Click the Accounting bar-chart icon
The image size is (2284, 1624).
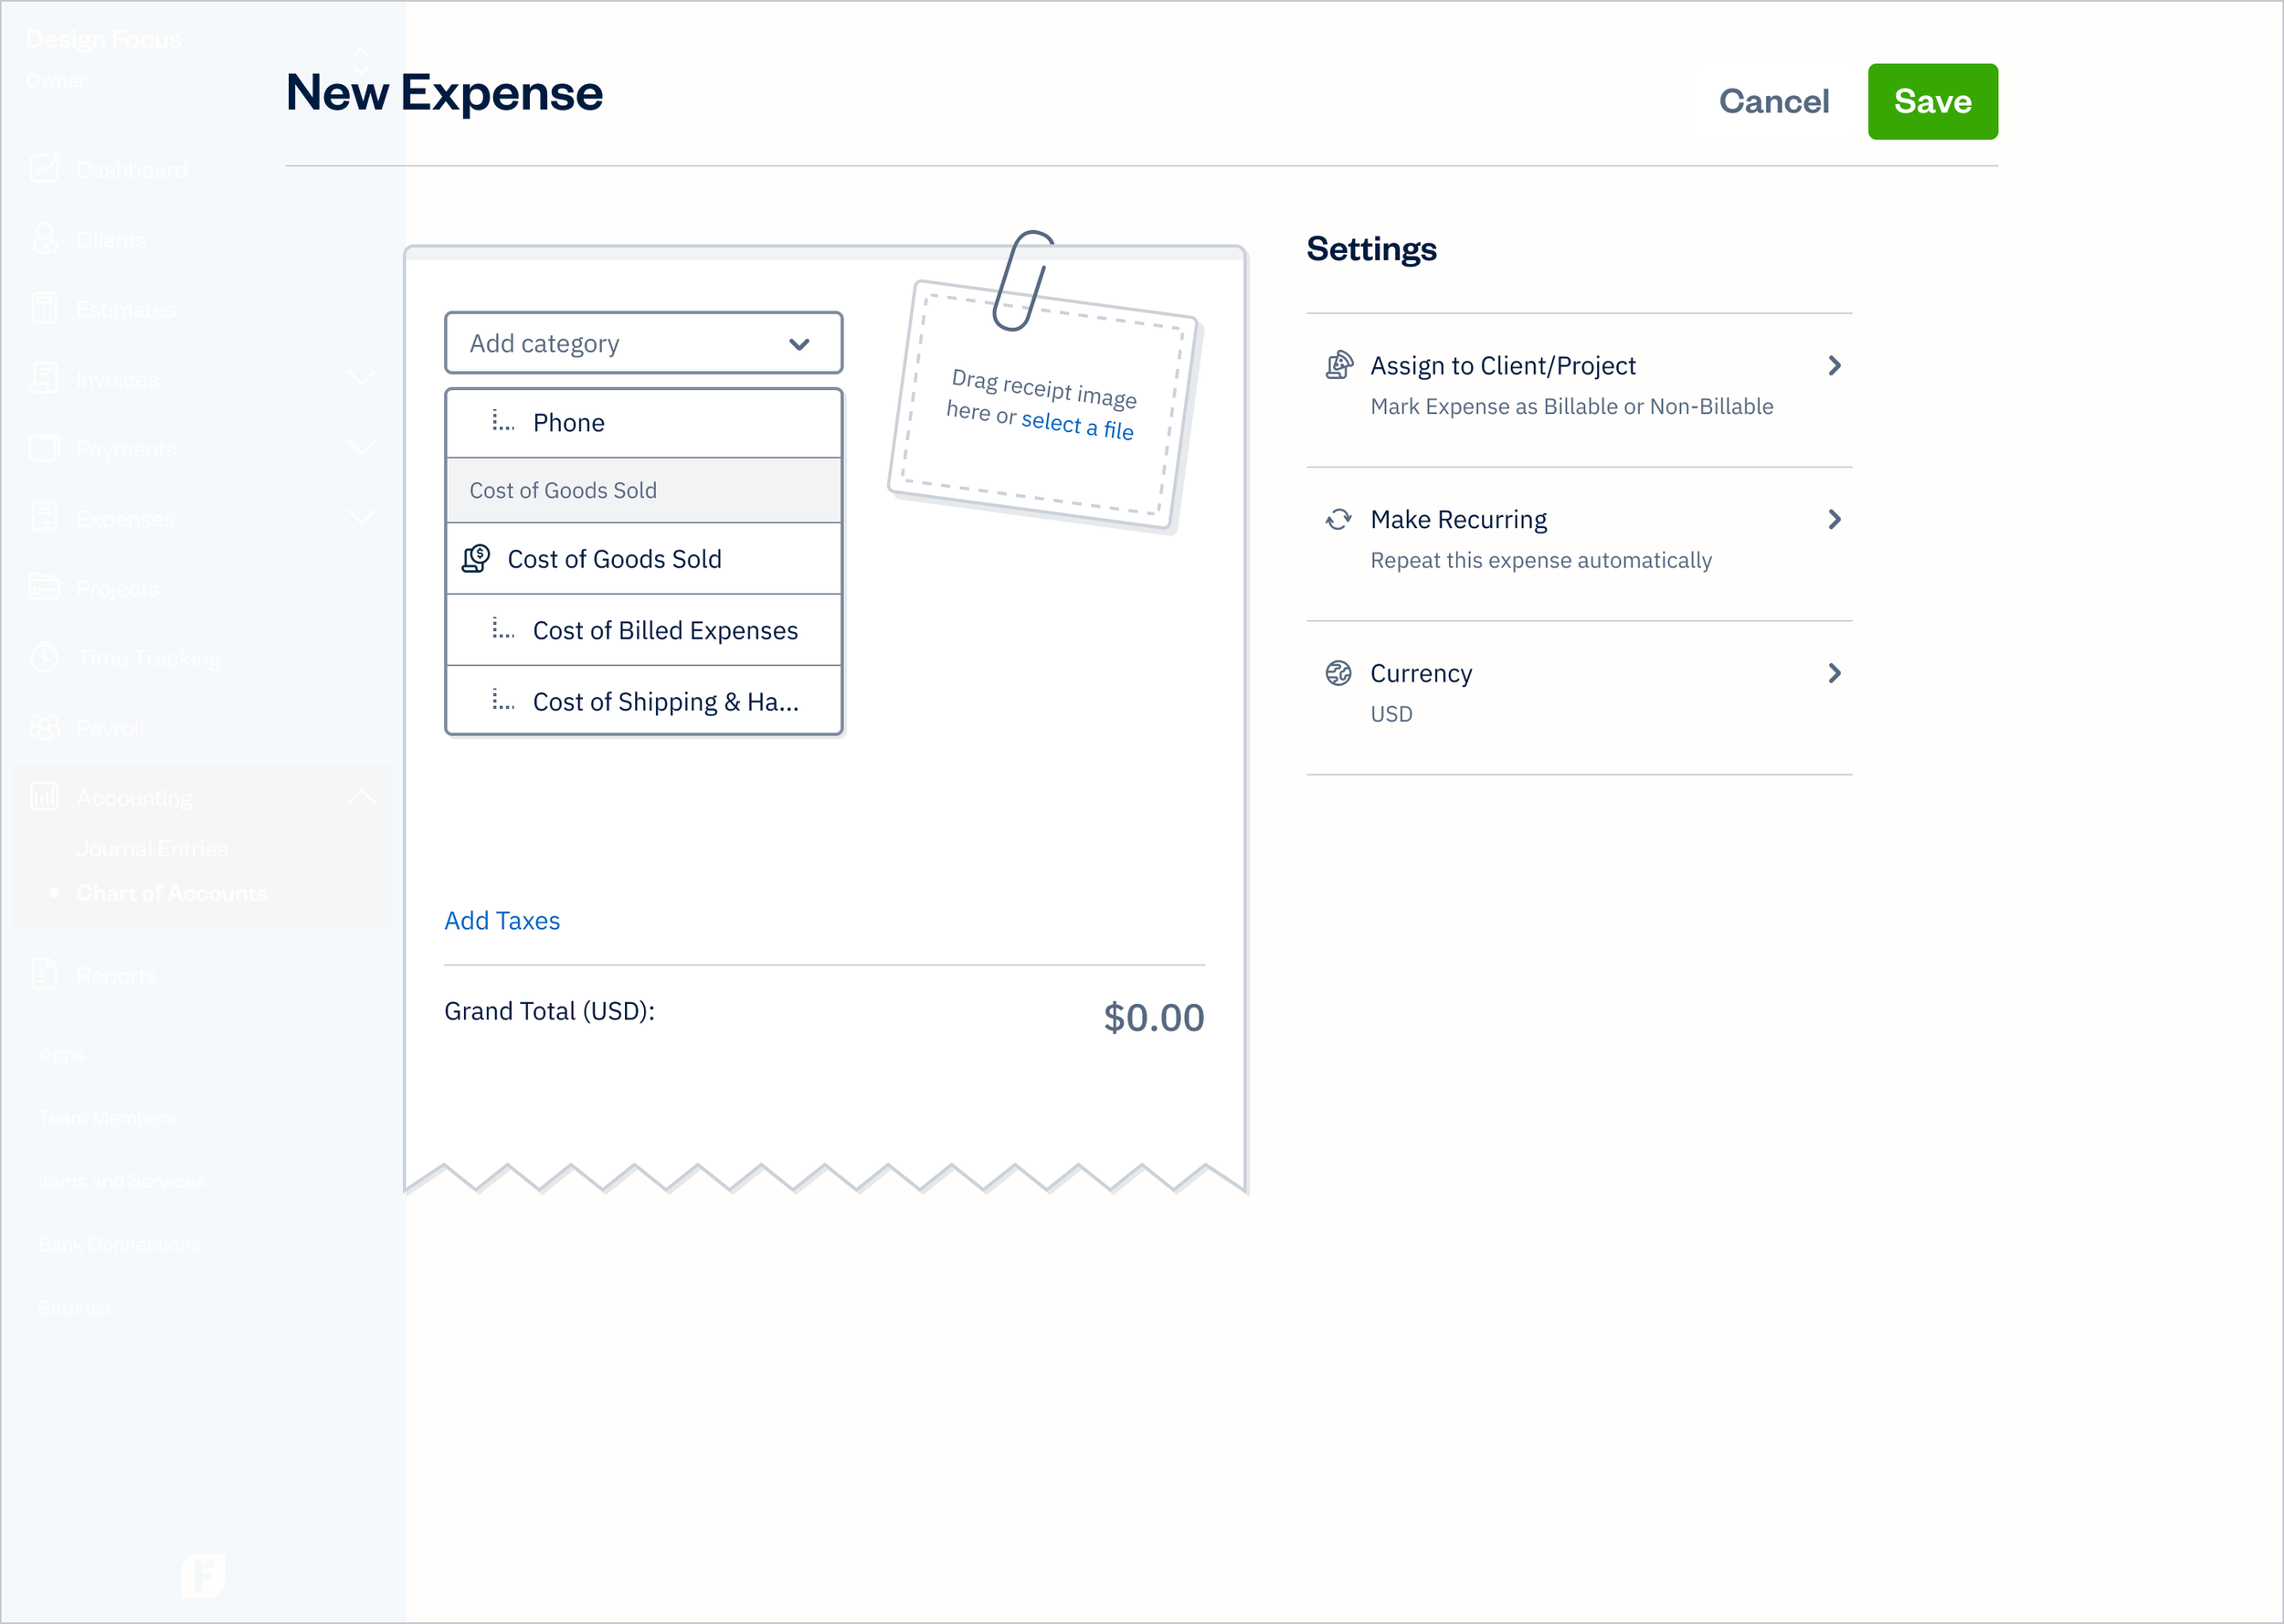(x=46, y=796)
